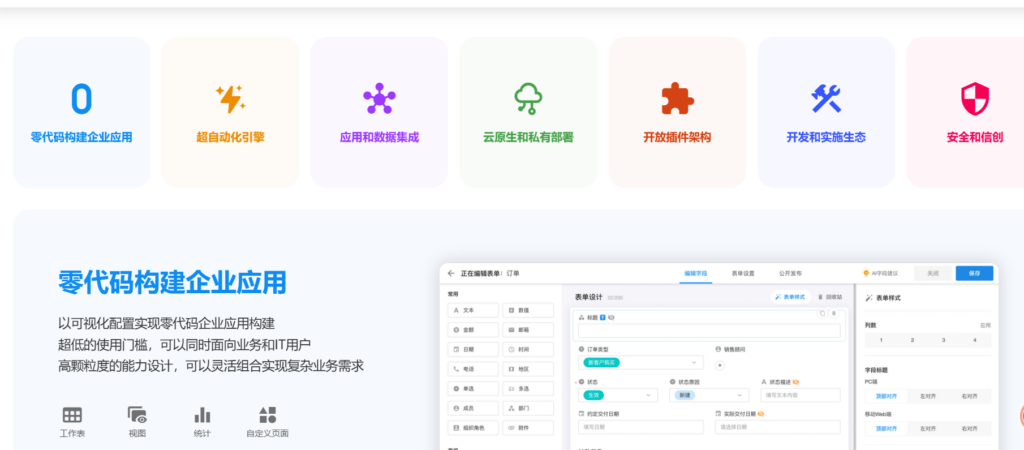This screenshot has height=450, width=1024.
Task: Click the 统计 bar chart icon
Action: point(202,415)
